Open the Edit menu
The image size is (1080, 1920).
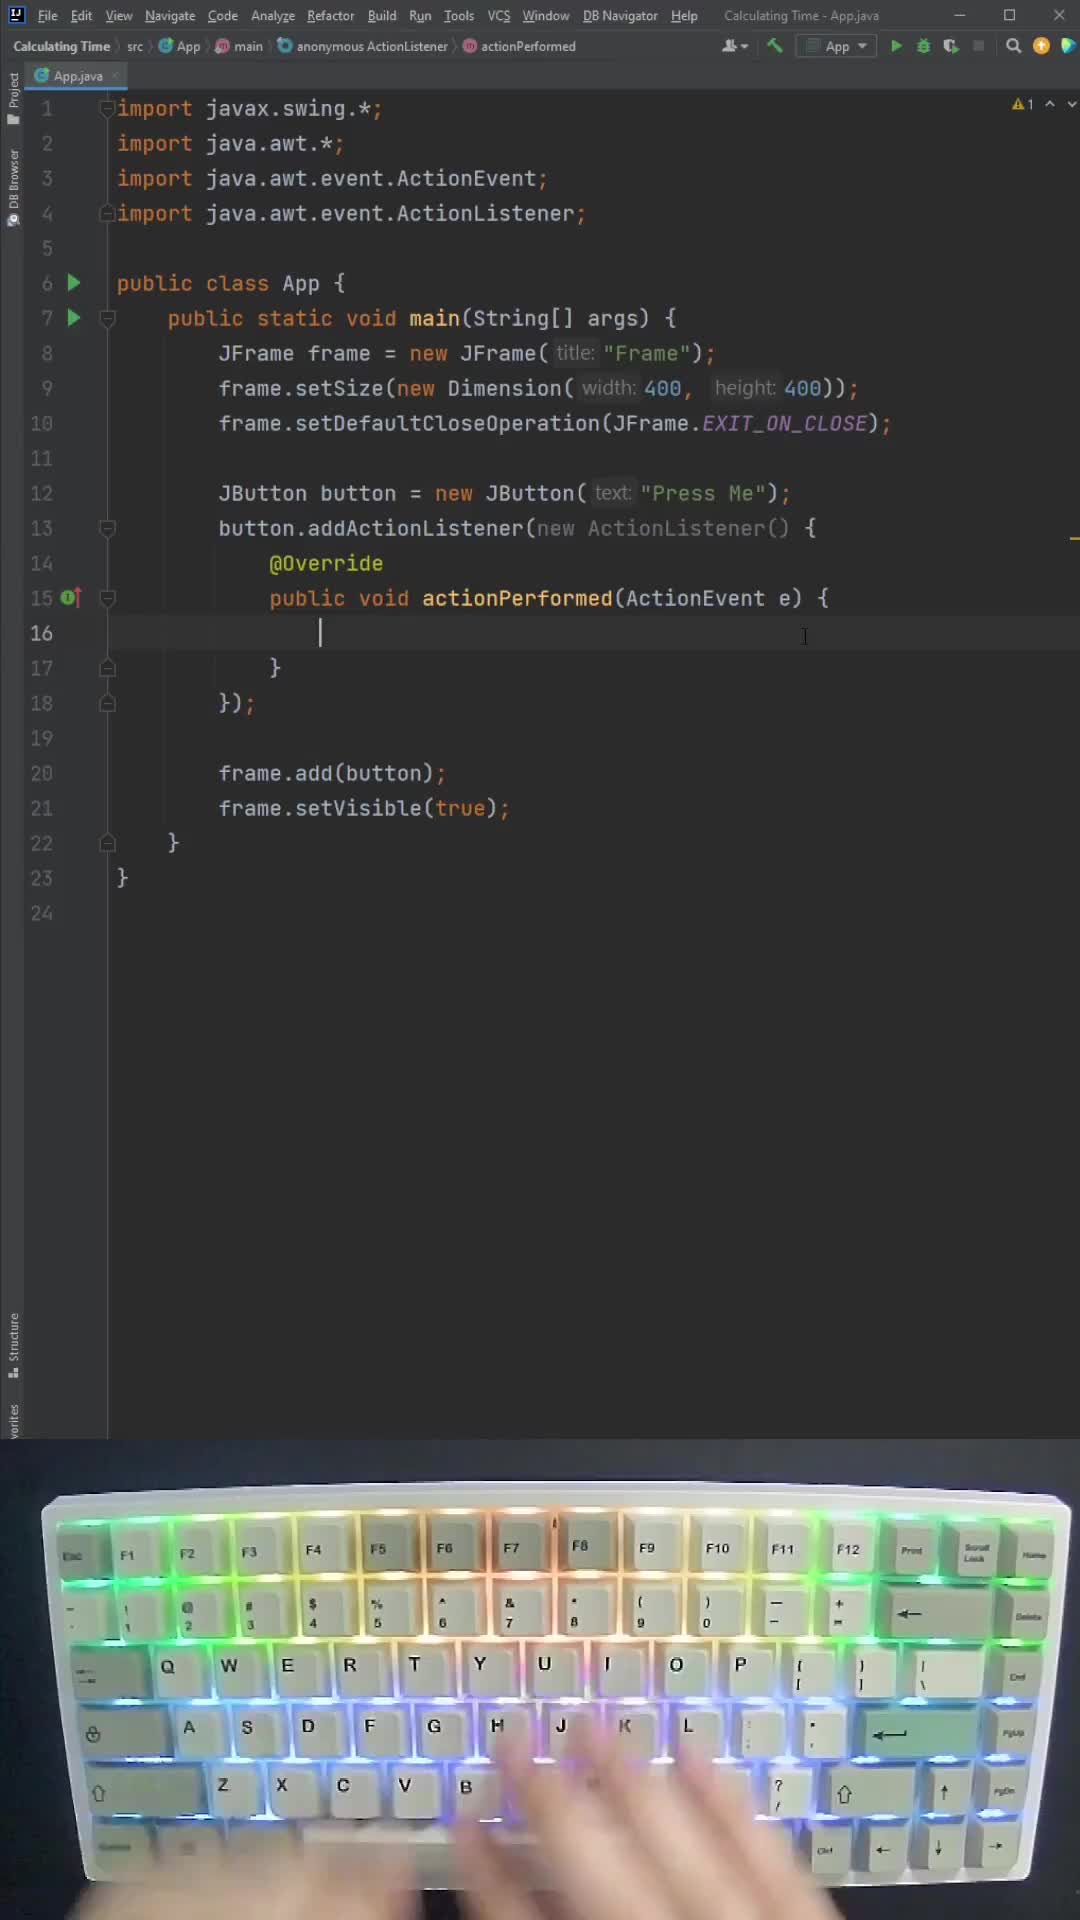[x=81, y=16]
